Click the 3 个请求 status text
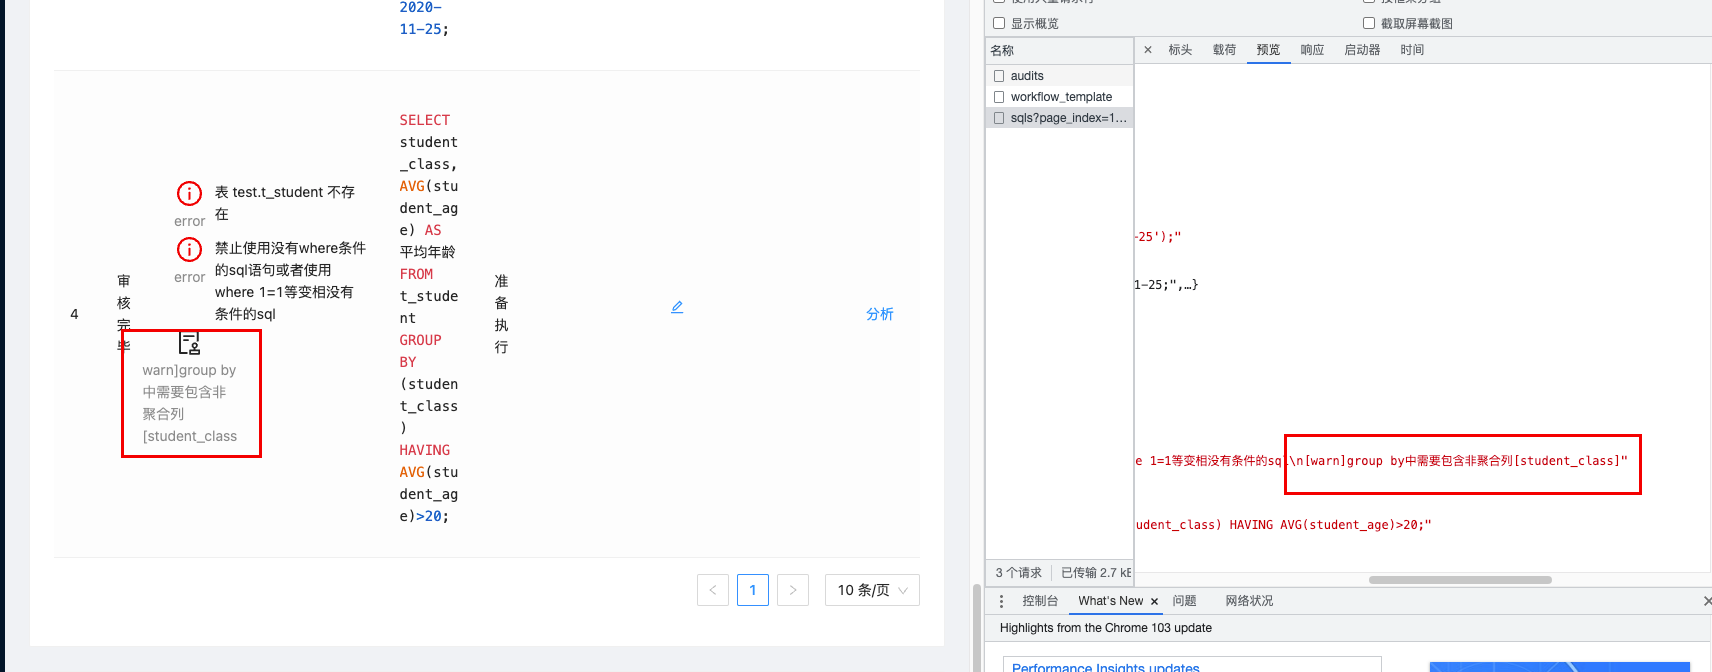 pyautogui.click(x=1018, y=573)
